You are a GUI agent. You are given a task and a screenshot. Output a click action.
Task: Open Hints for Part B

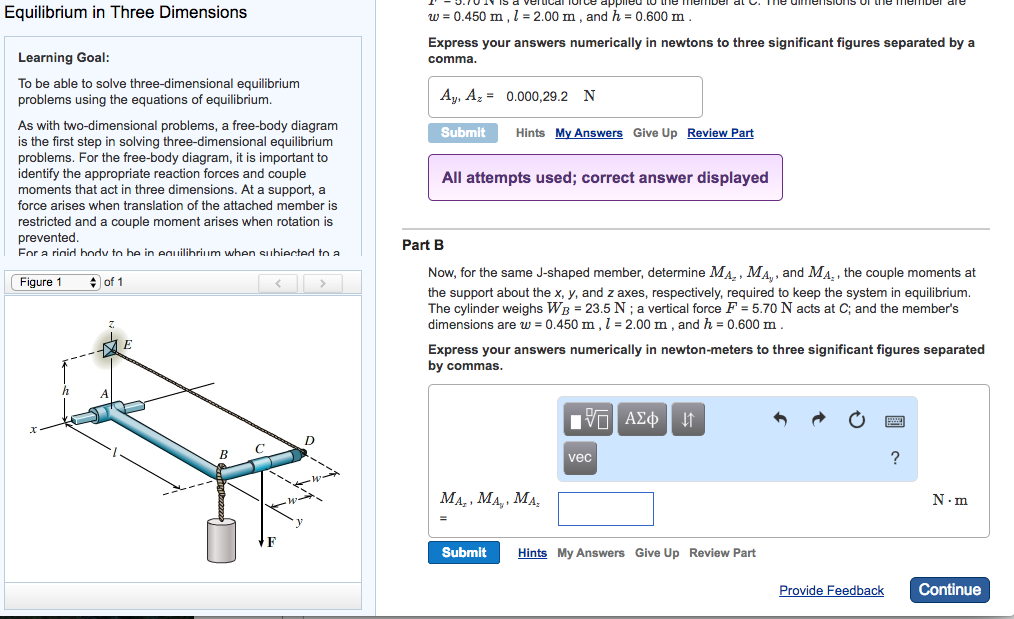click(532, 552)
